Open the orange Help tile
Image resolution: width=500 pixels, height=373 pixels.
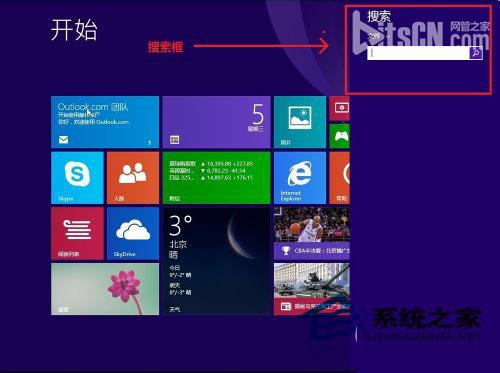pyautogui.click(x=339, y=178)
